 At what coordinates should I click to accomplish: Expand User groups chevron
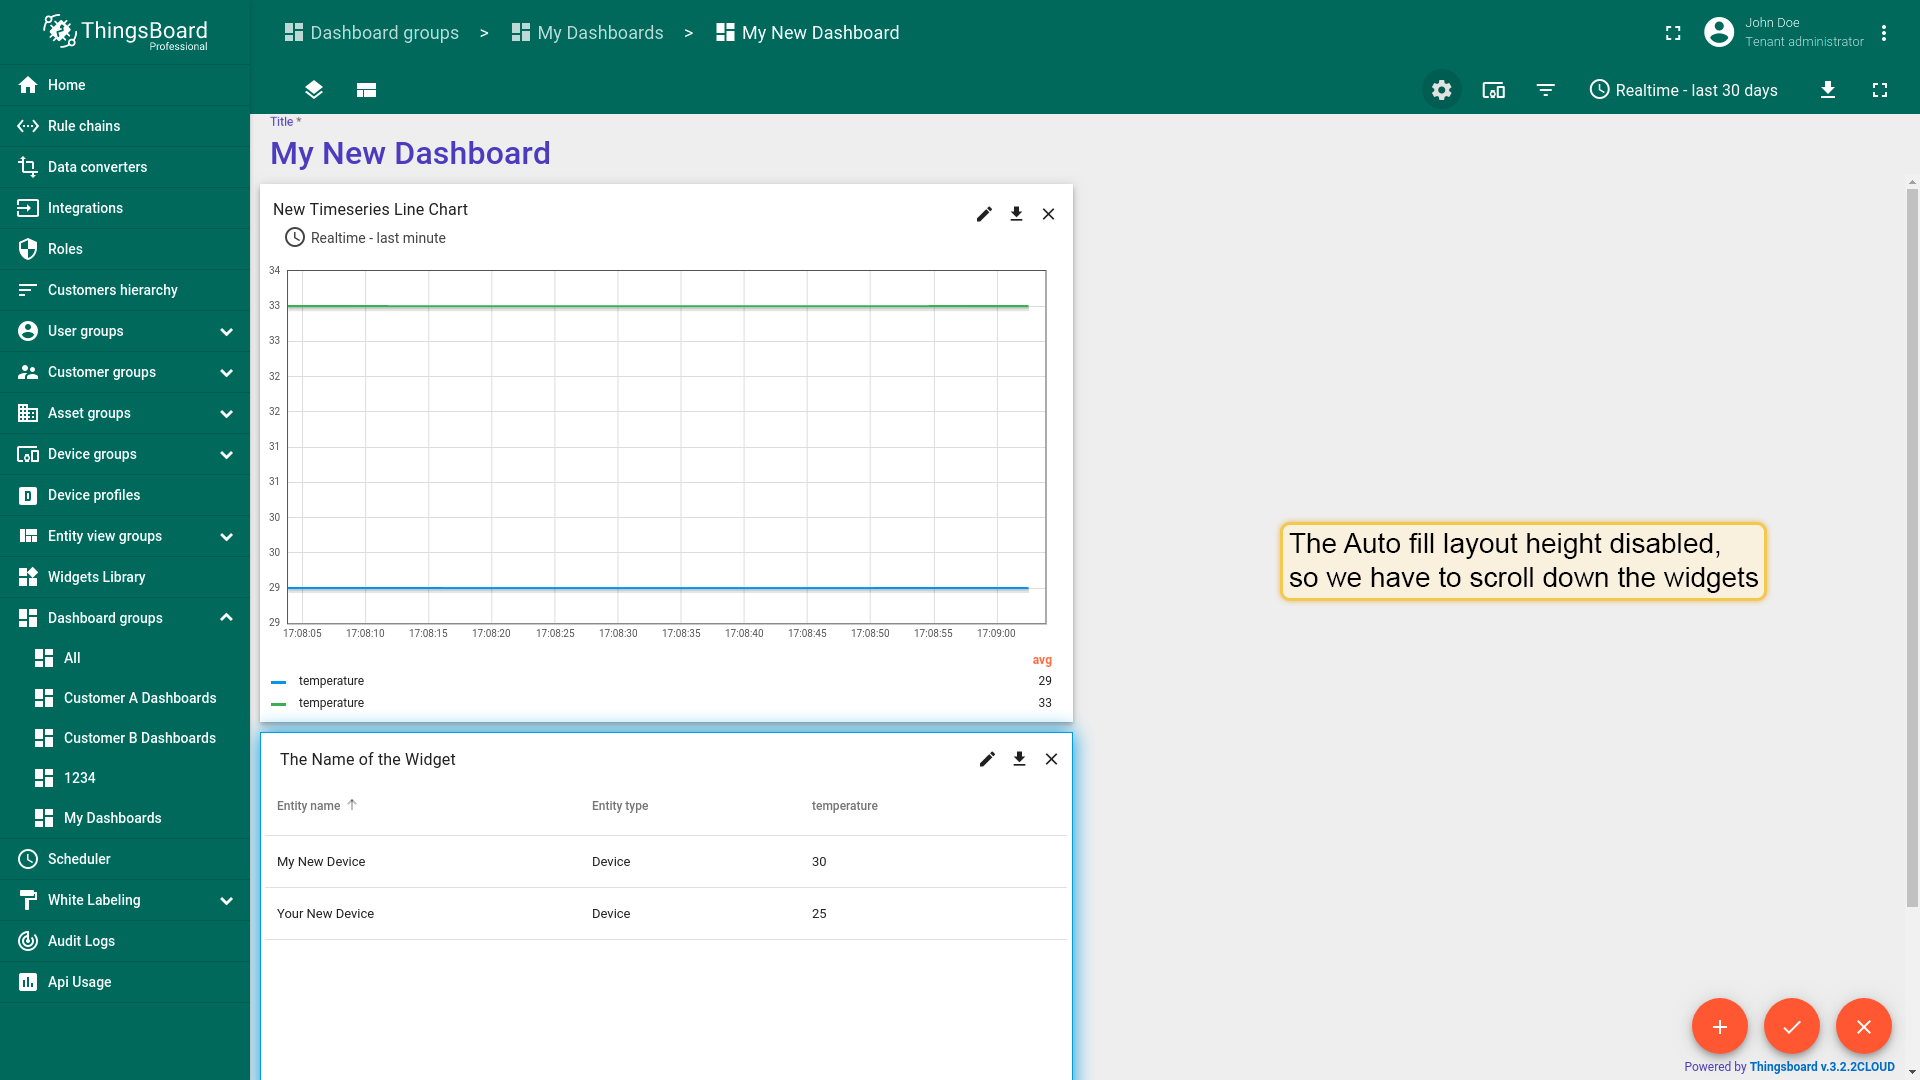(x=226, y=331)
